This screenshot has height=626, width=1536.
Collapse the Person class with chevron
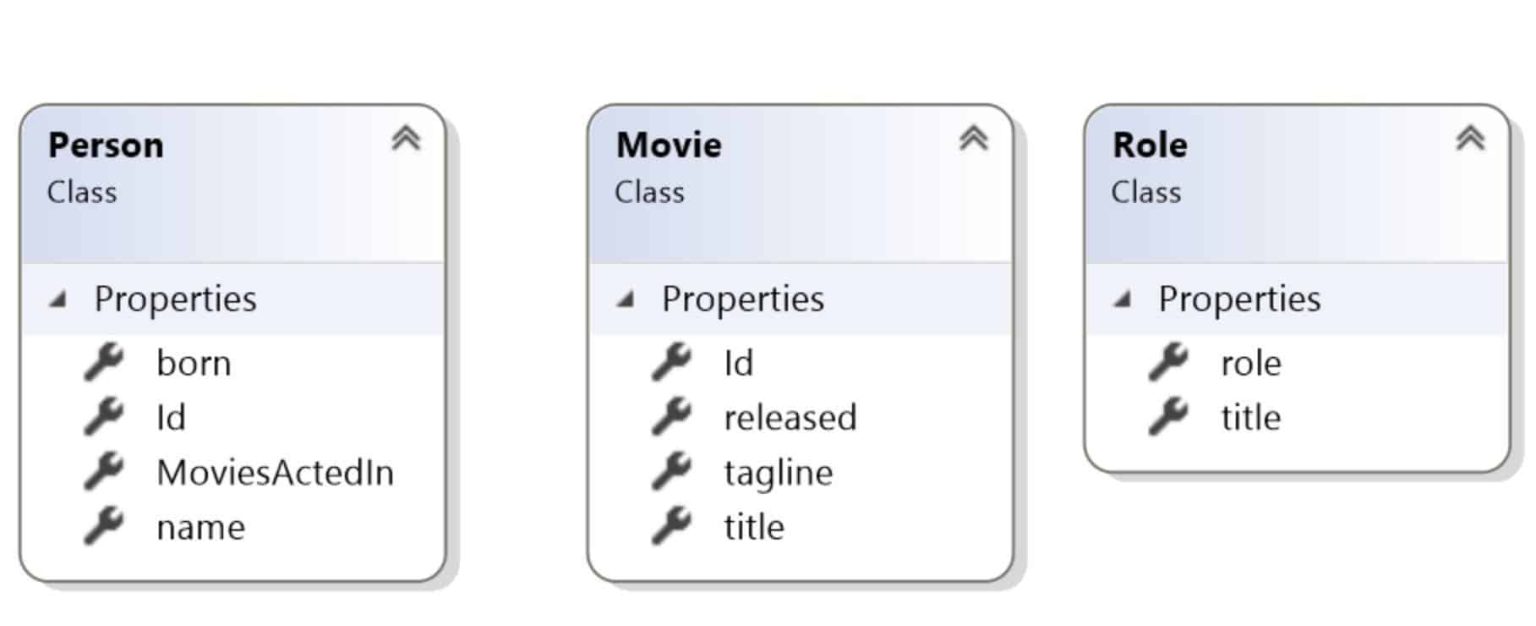pyautogui.click(x=405, y=139)
